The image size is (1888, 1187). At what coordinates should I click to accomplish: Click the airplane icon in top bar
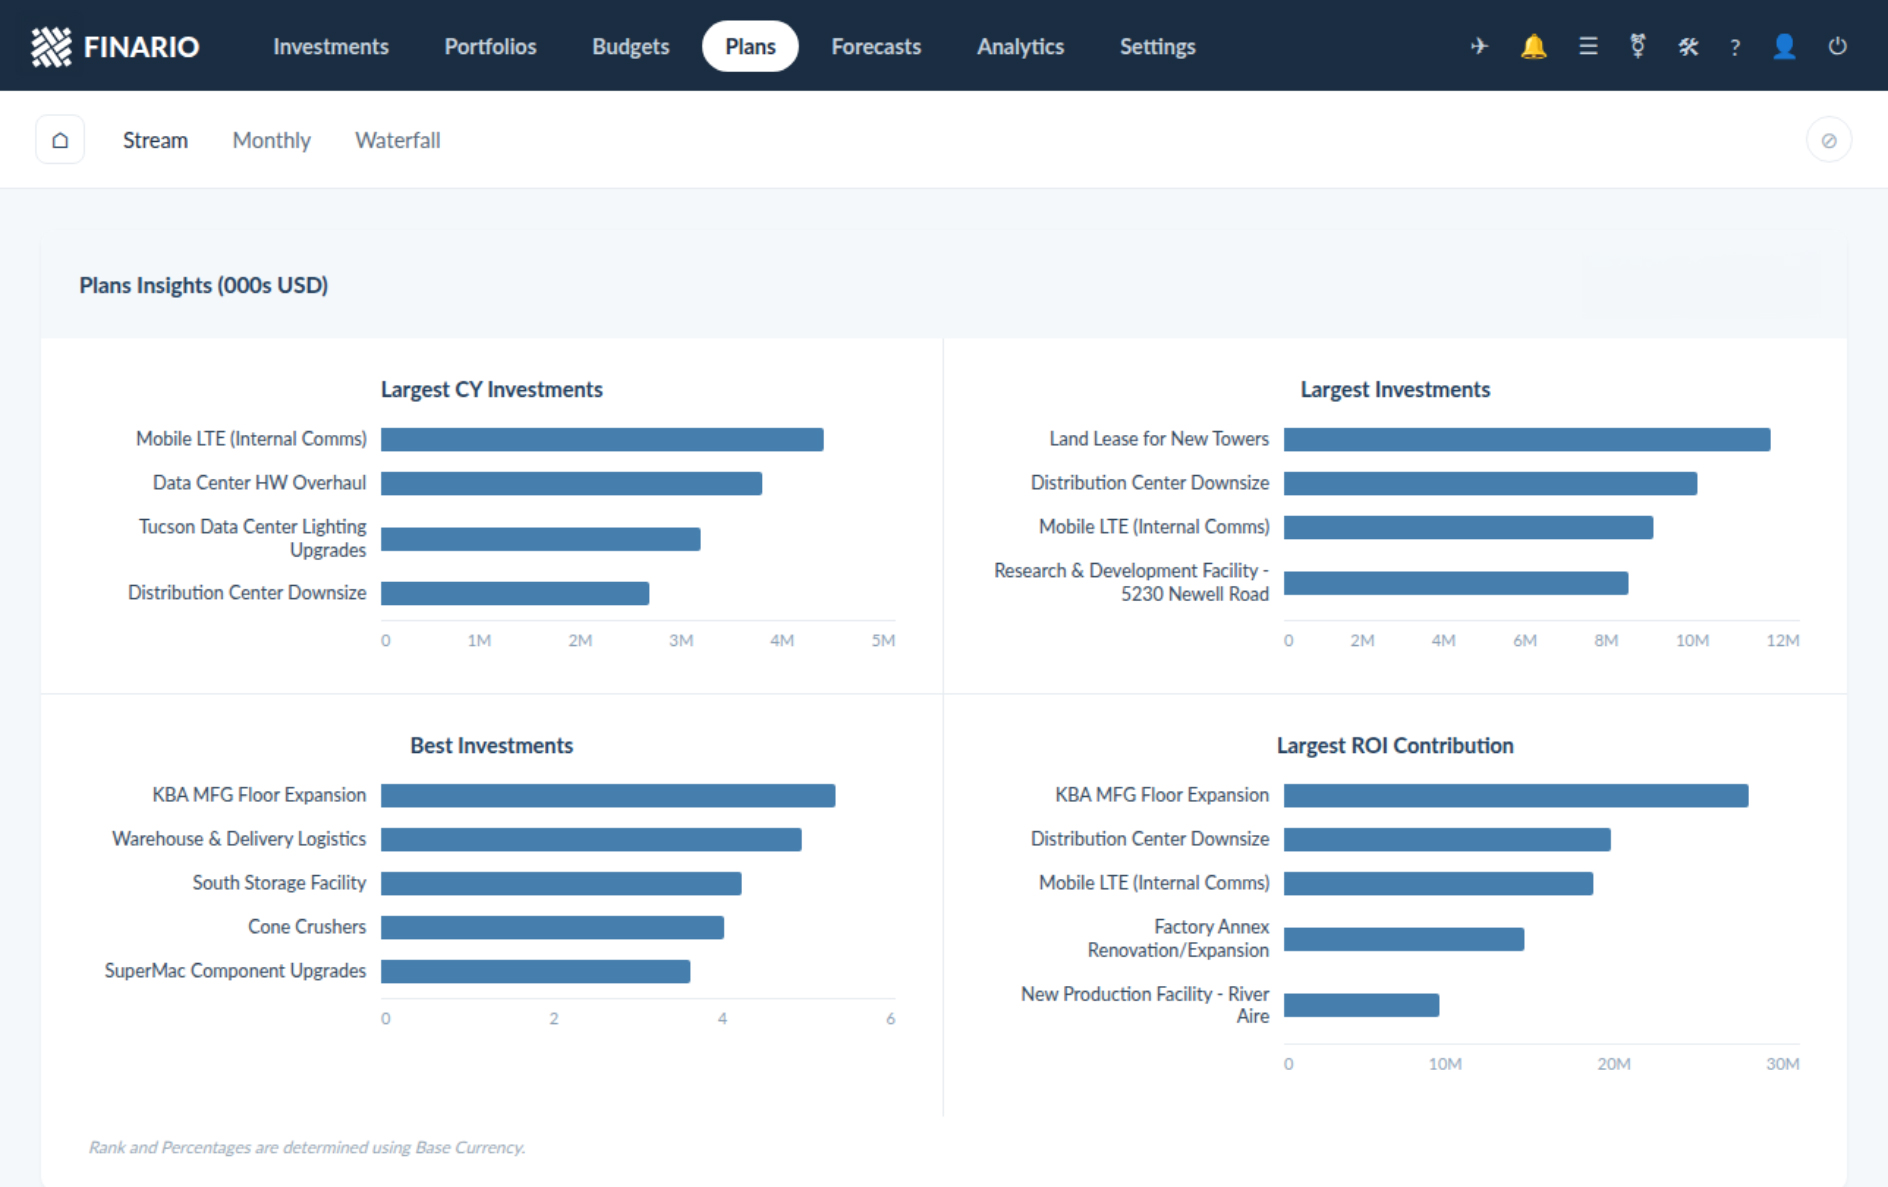(1479, 46)
